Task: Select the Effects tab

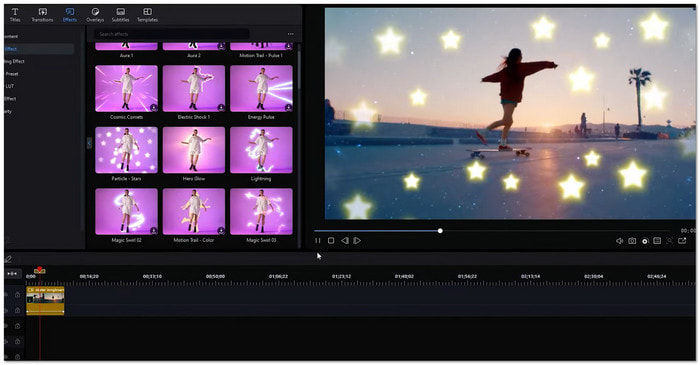Action: tap(70, 15)
